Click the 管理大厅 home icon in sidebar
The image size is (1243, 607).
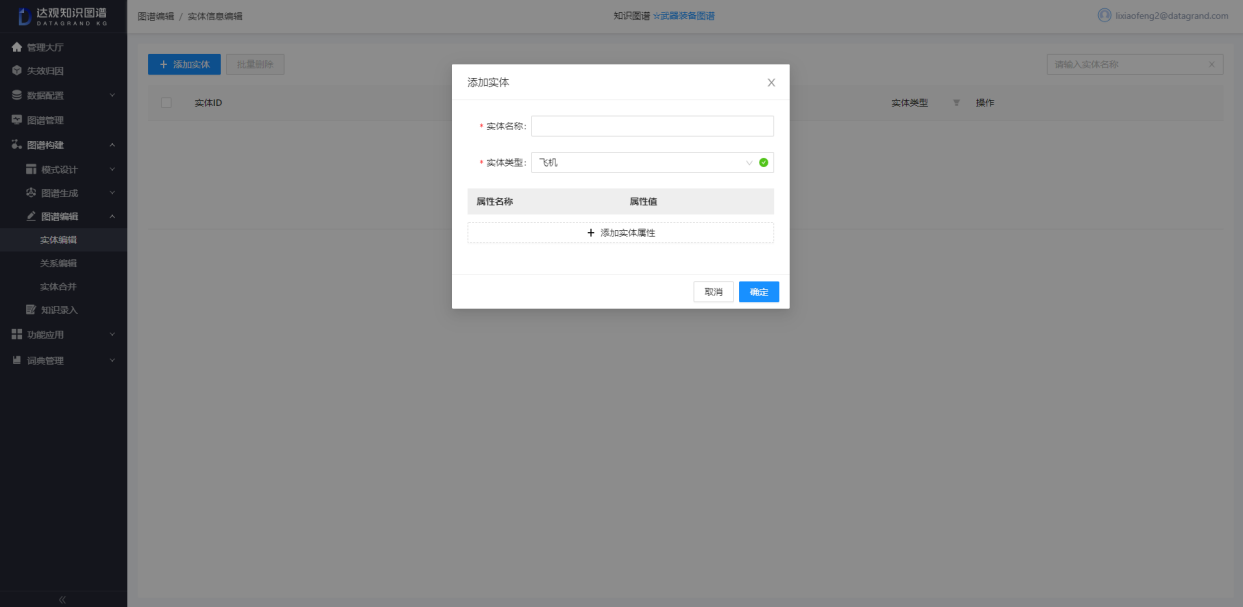pos(15,46)
